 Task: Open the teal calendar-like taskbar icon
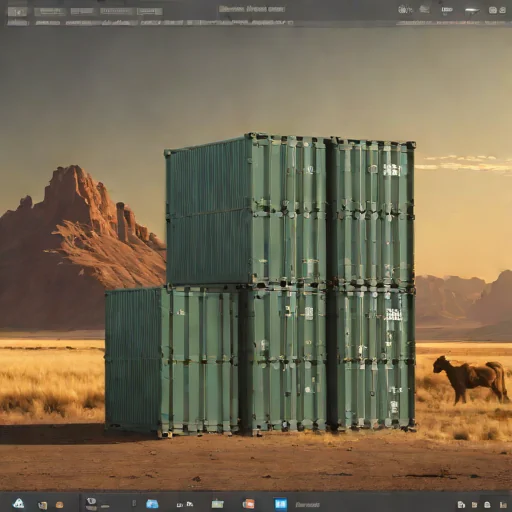coord(217,503)
